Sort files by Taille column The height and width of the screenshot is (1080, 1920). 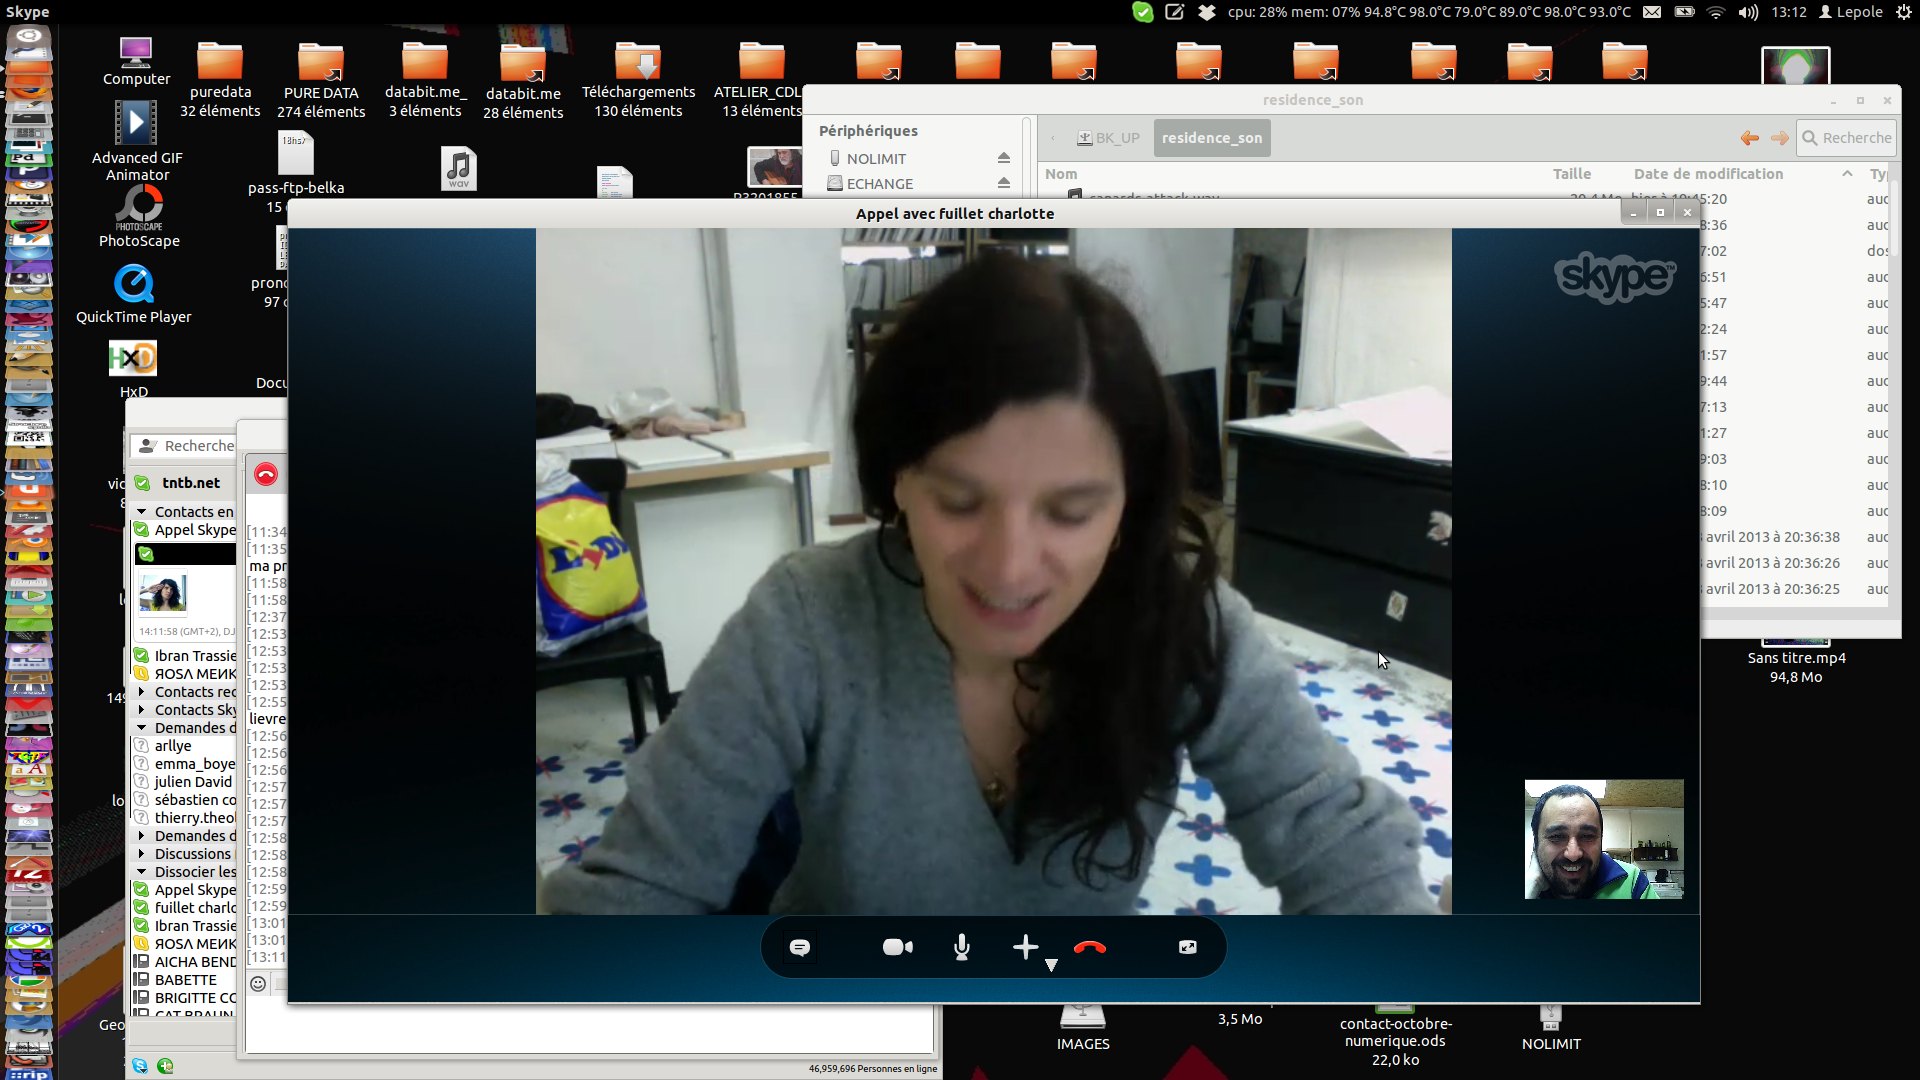(1571, 174)
